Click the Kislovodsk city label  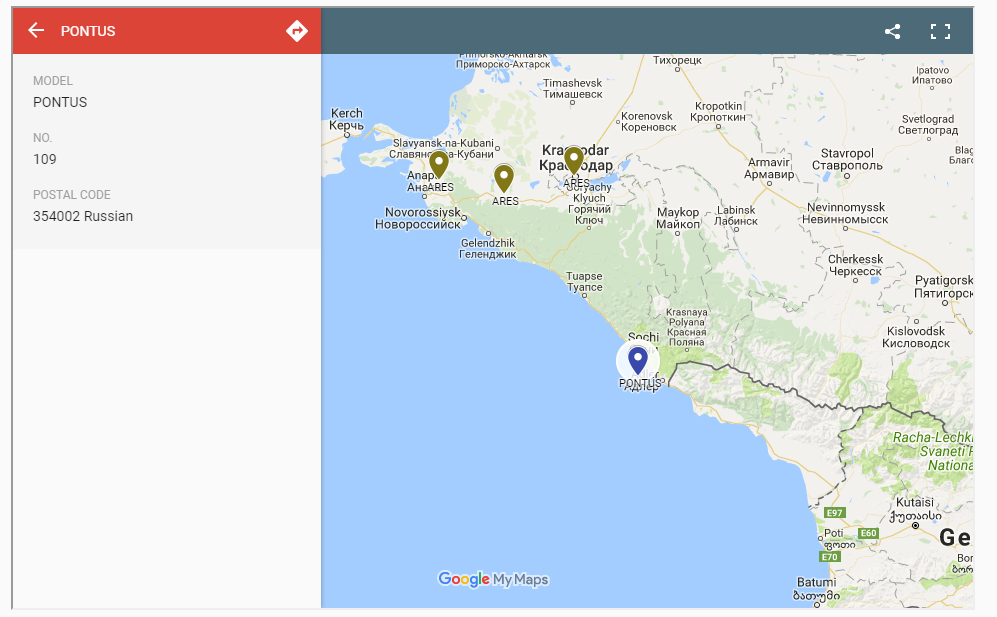[x=916, y=336]
